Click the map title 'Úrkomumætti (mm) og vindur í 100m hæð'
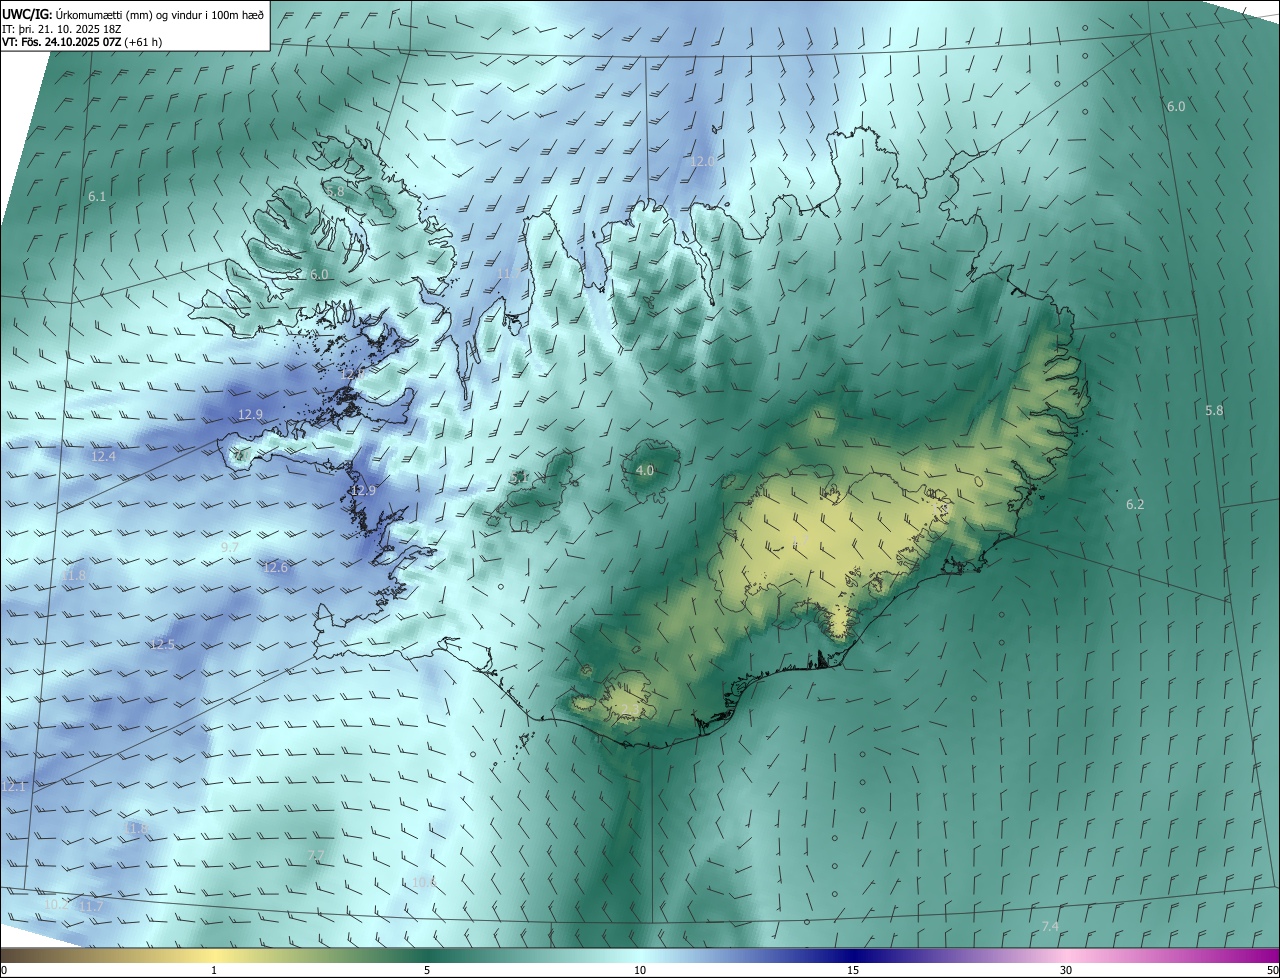The image size is (1280, 978). [x=159, y=15]
